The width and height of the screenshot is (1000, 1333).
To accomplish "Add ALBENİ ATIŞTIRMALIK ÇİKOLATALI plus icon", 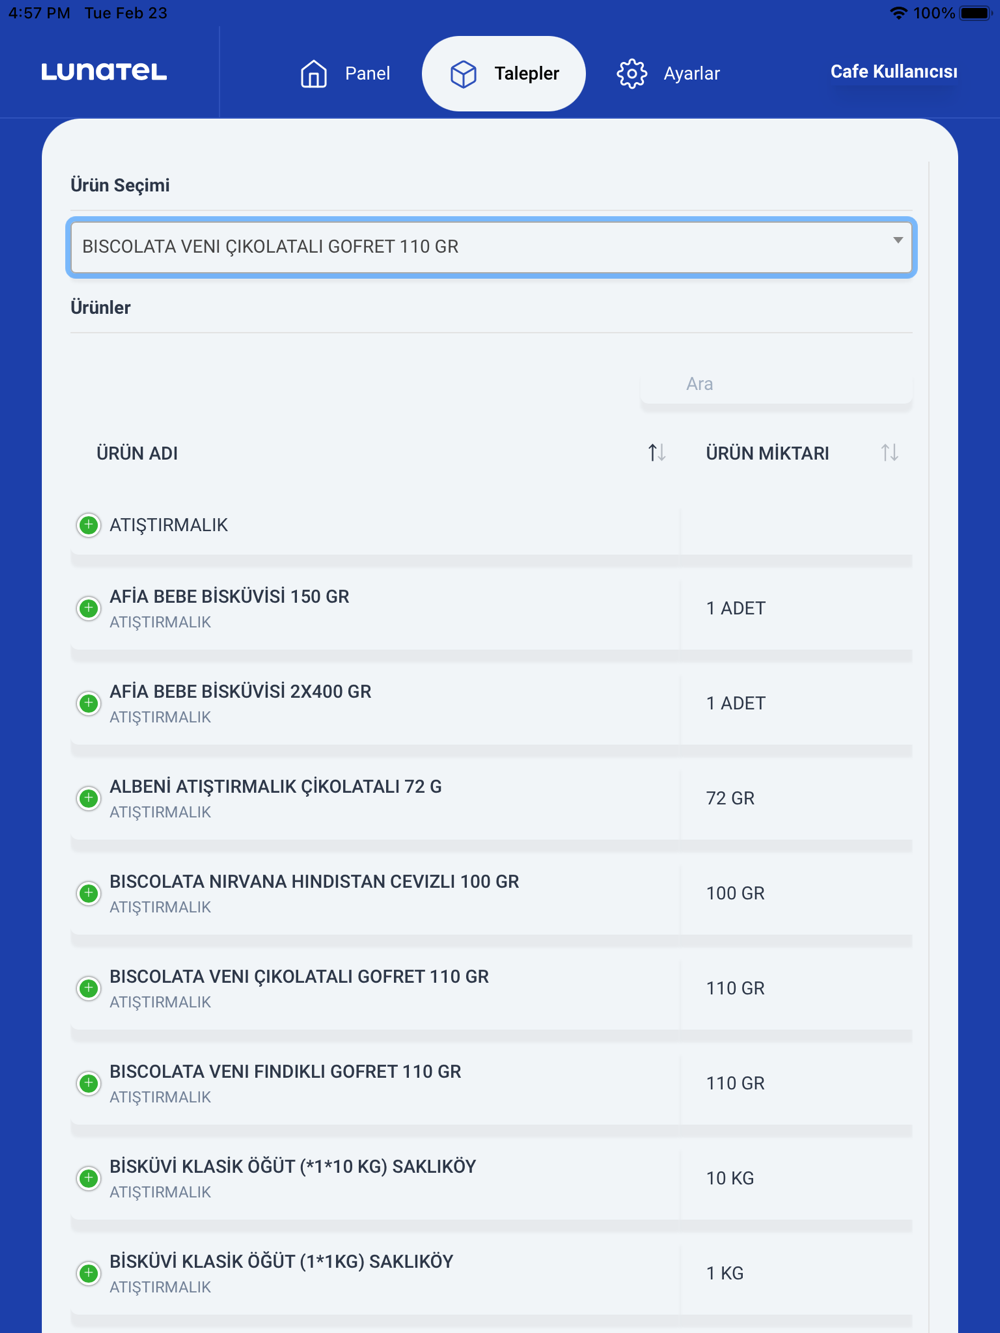I will 89,798.
